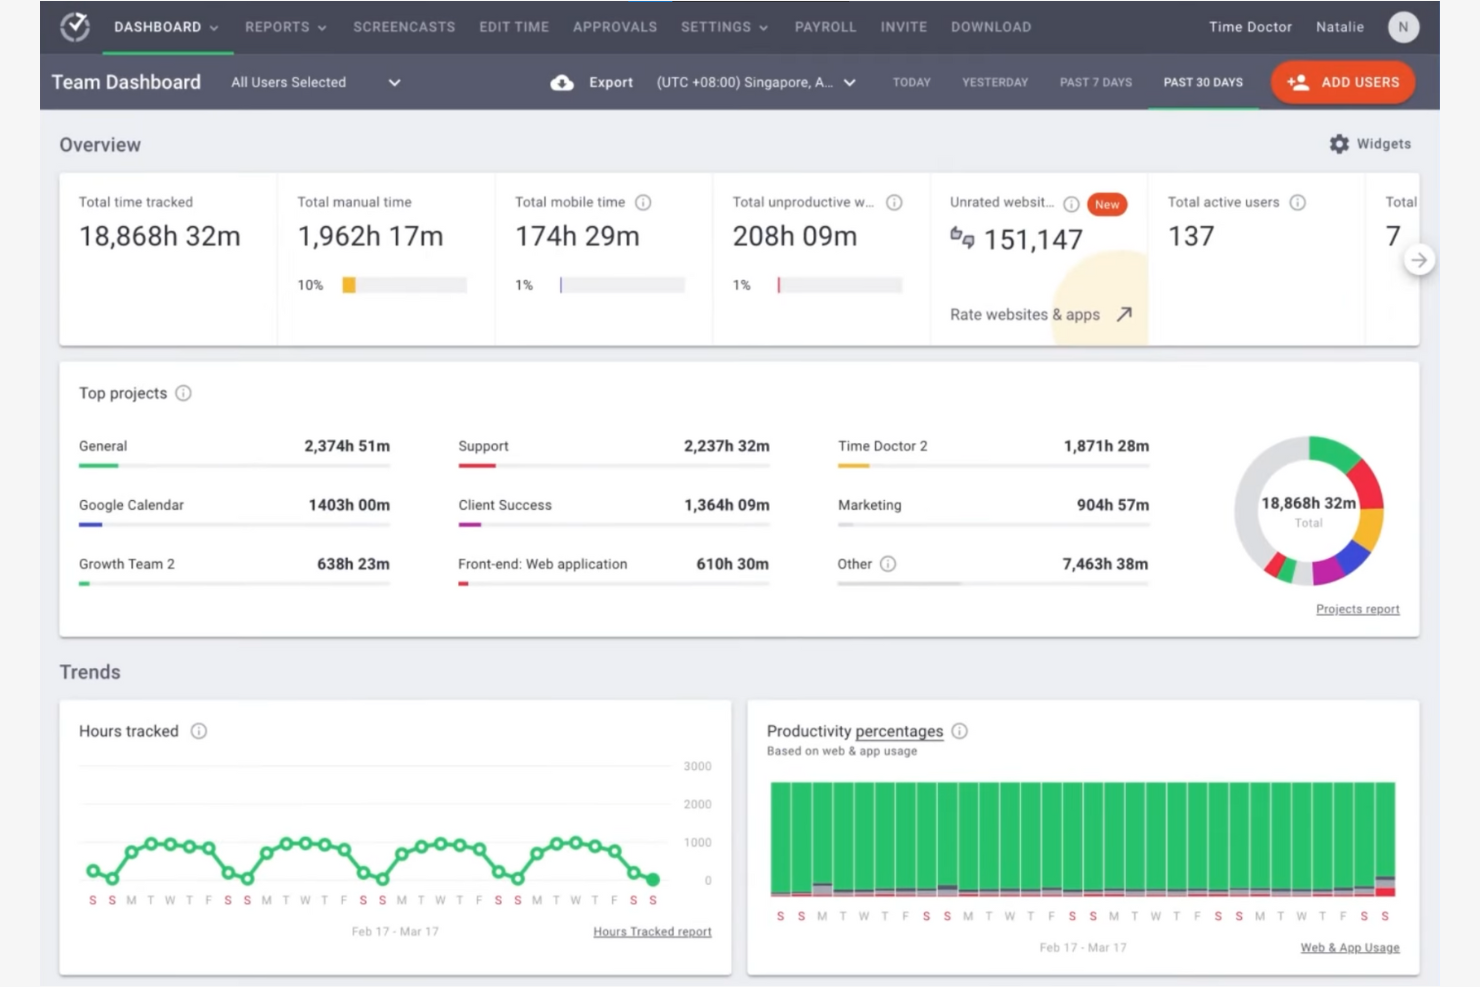This screenshot has height=987, width=1480.
Task: Click the Top projects info icon
Action: 183,393
